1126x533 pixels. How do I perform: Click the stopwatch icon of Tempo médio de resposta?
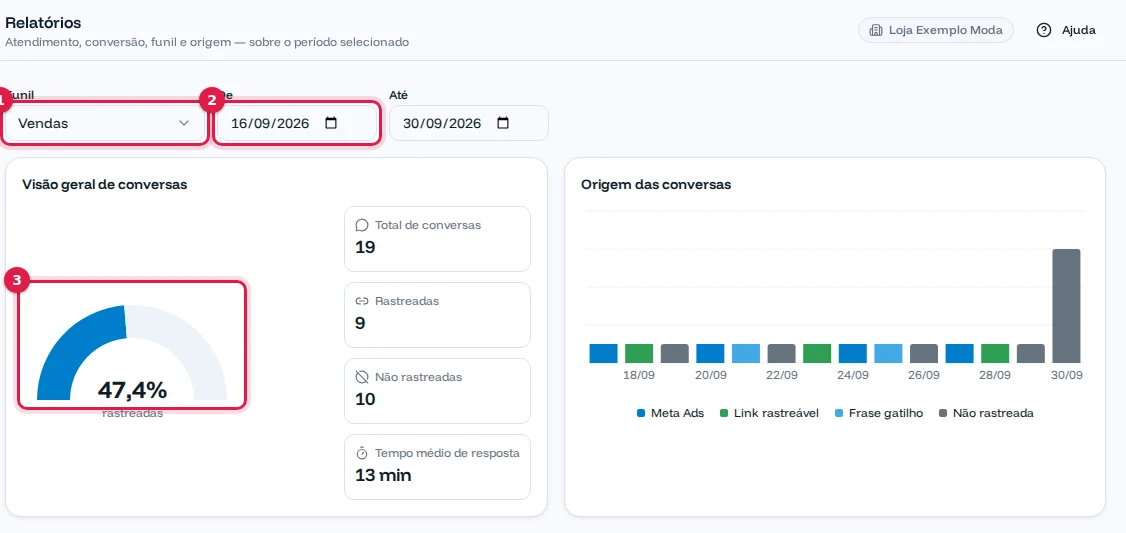(x=362, y=453)
